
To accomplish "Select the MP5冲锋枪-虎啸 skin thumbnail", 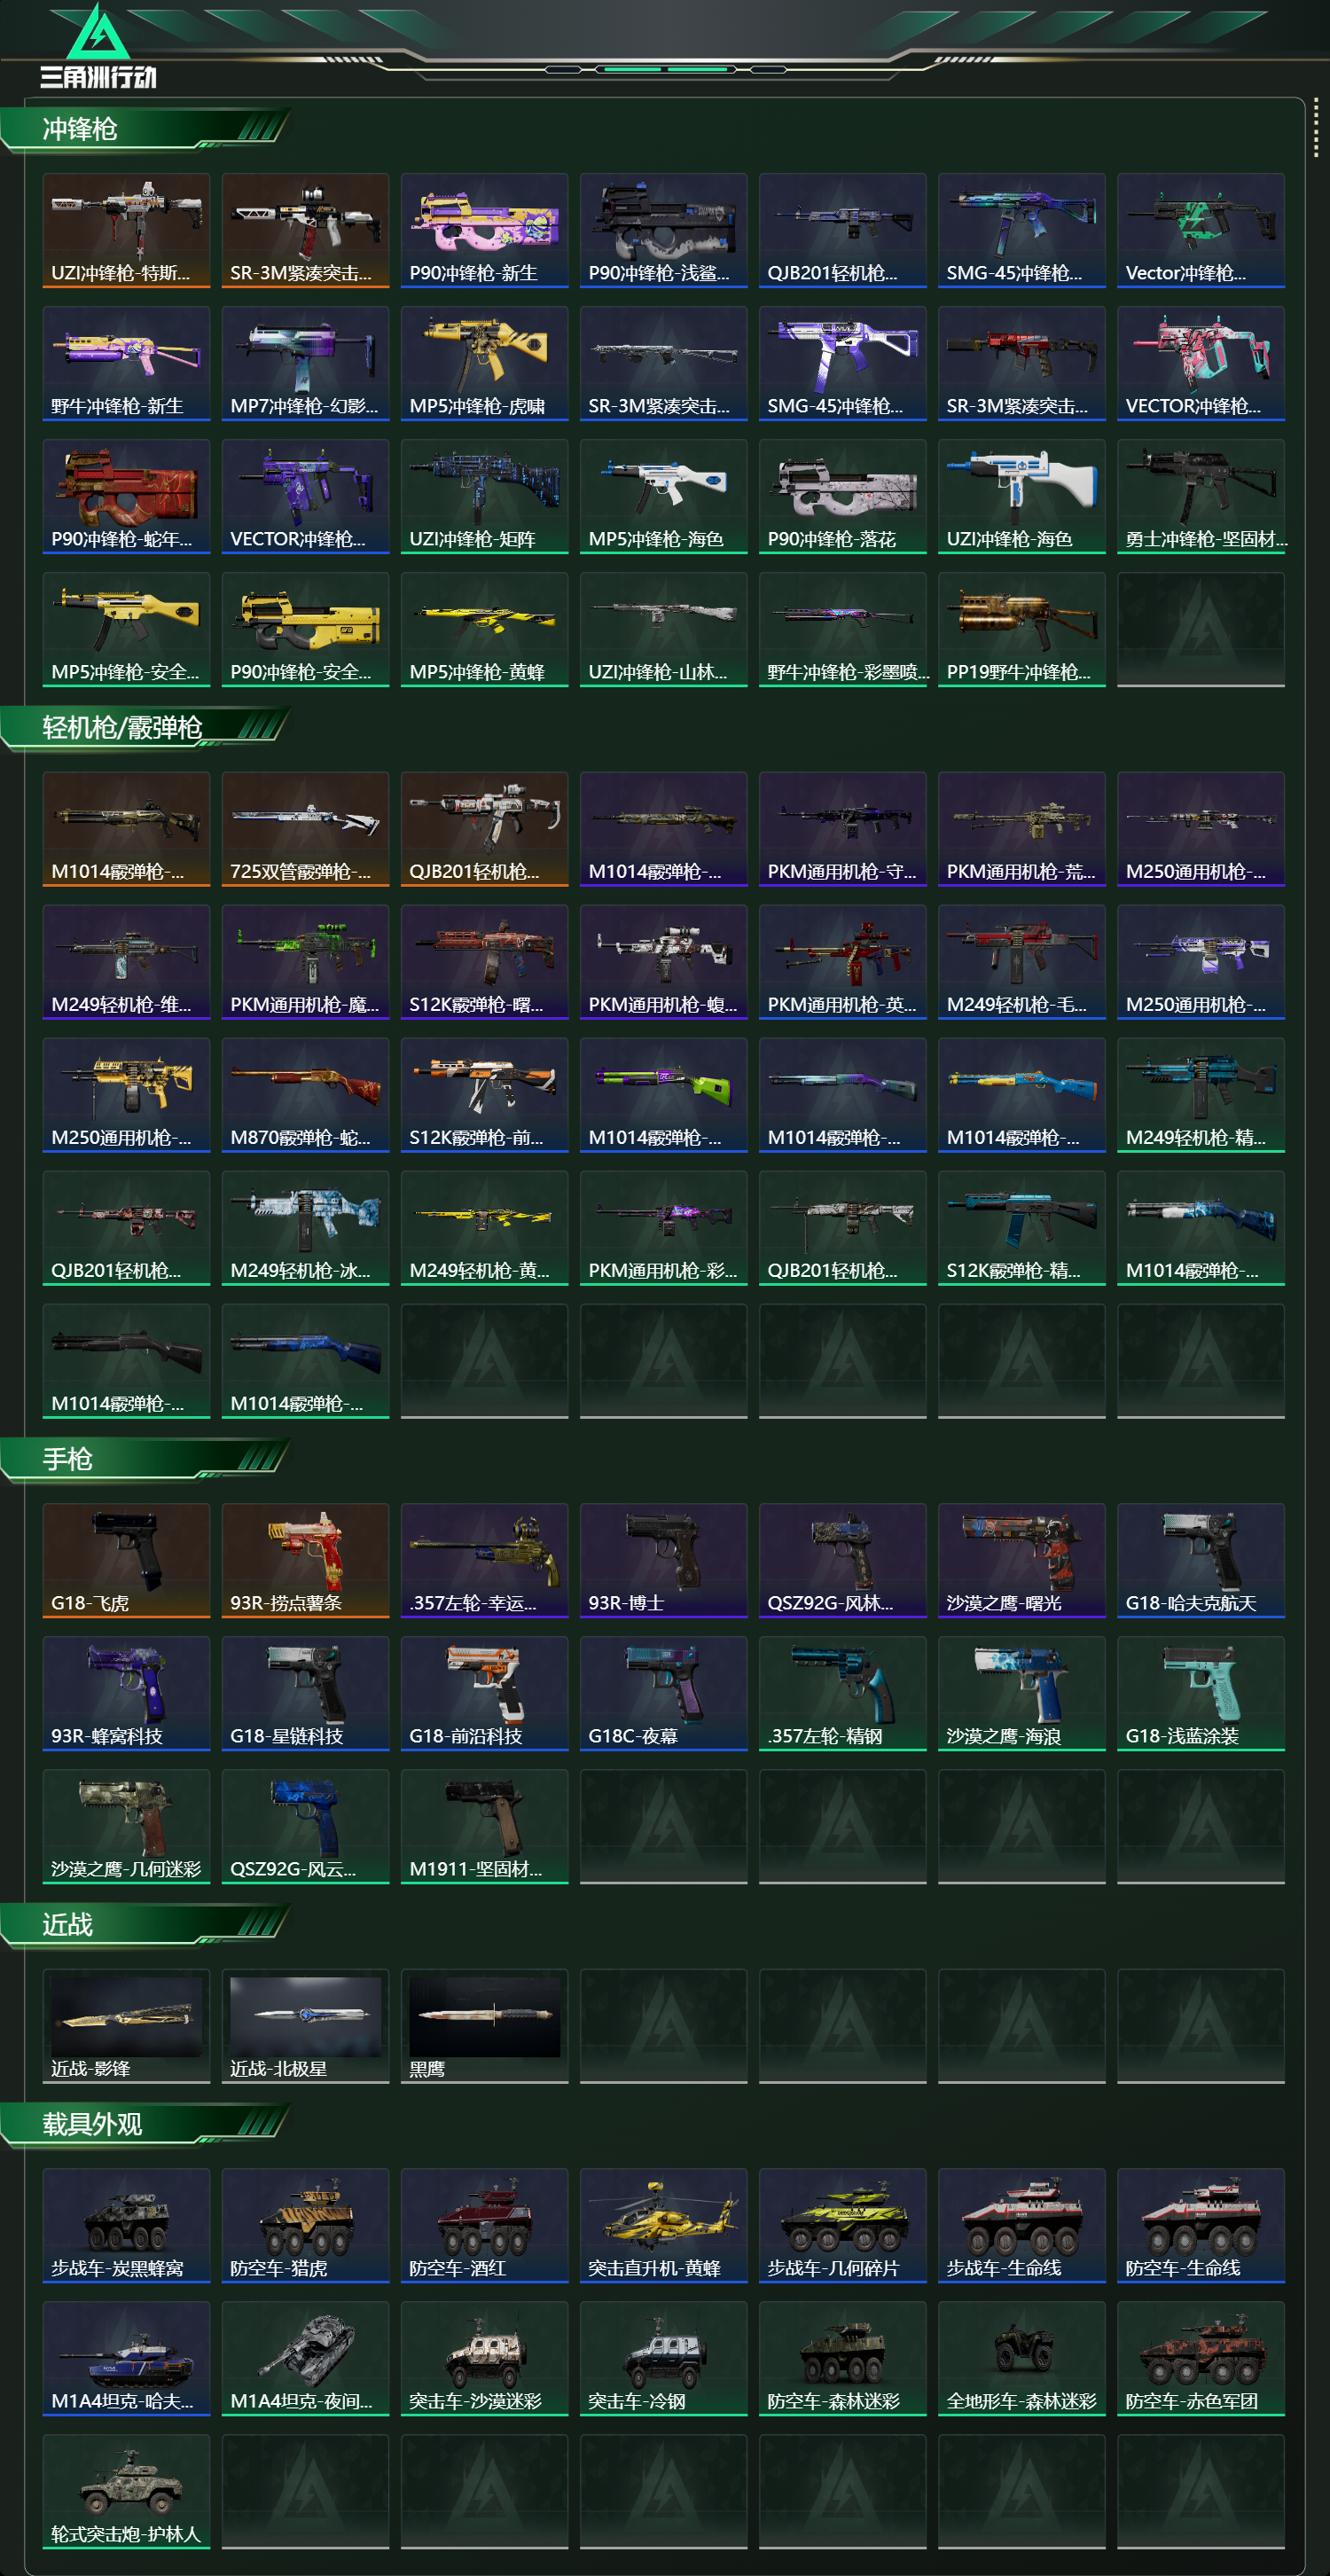I will click(484, 363).
